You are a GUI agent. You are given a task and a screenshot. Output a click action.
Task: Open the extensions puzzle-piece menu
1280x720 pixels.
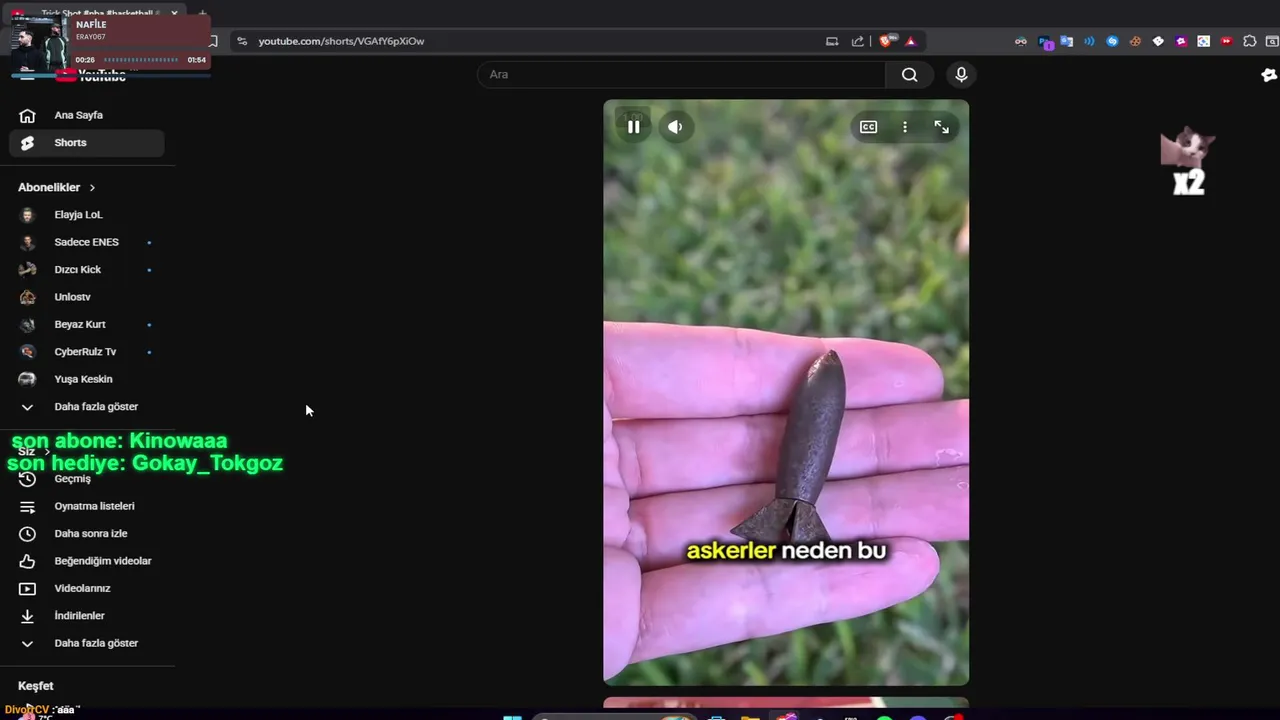tap(1250, 41)
